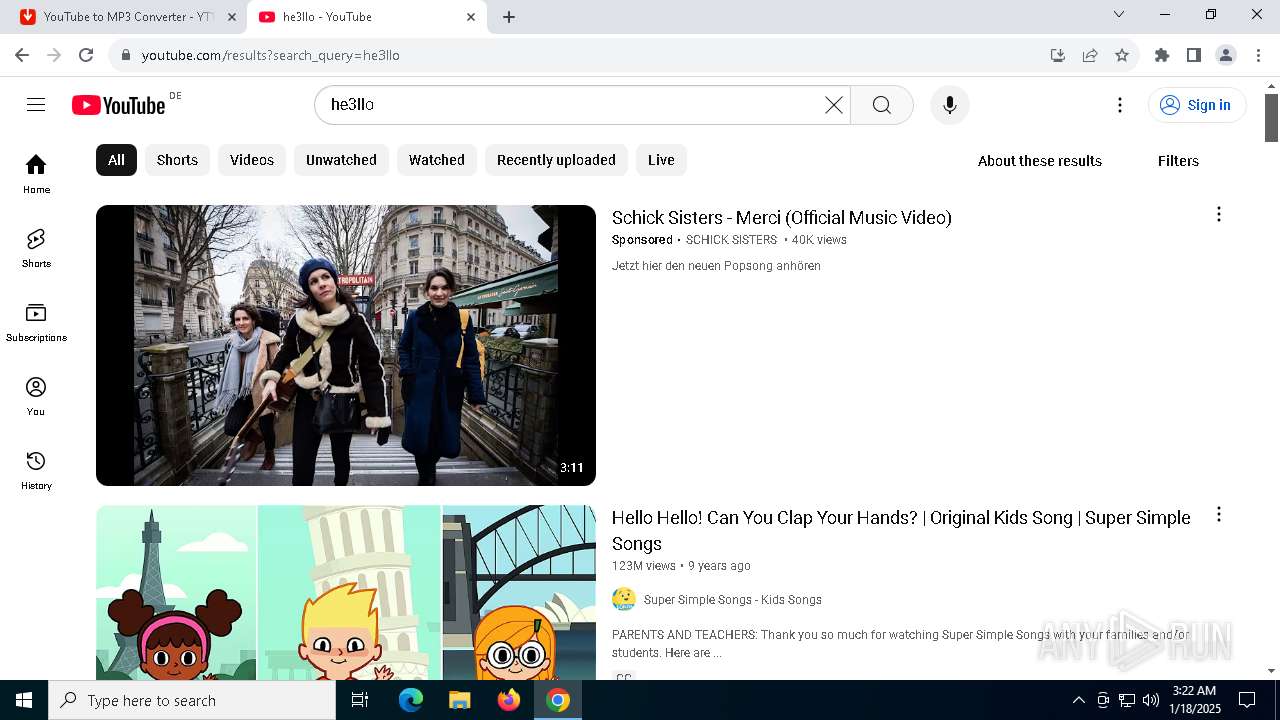Select the Unwatched filter chip
This screenshot has width=1280, height=720.
coord(341,160)
